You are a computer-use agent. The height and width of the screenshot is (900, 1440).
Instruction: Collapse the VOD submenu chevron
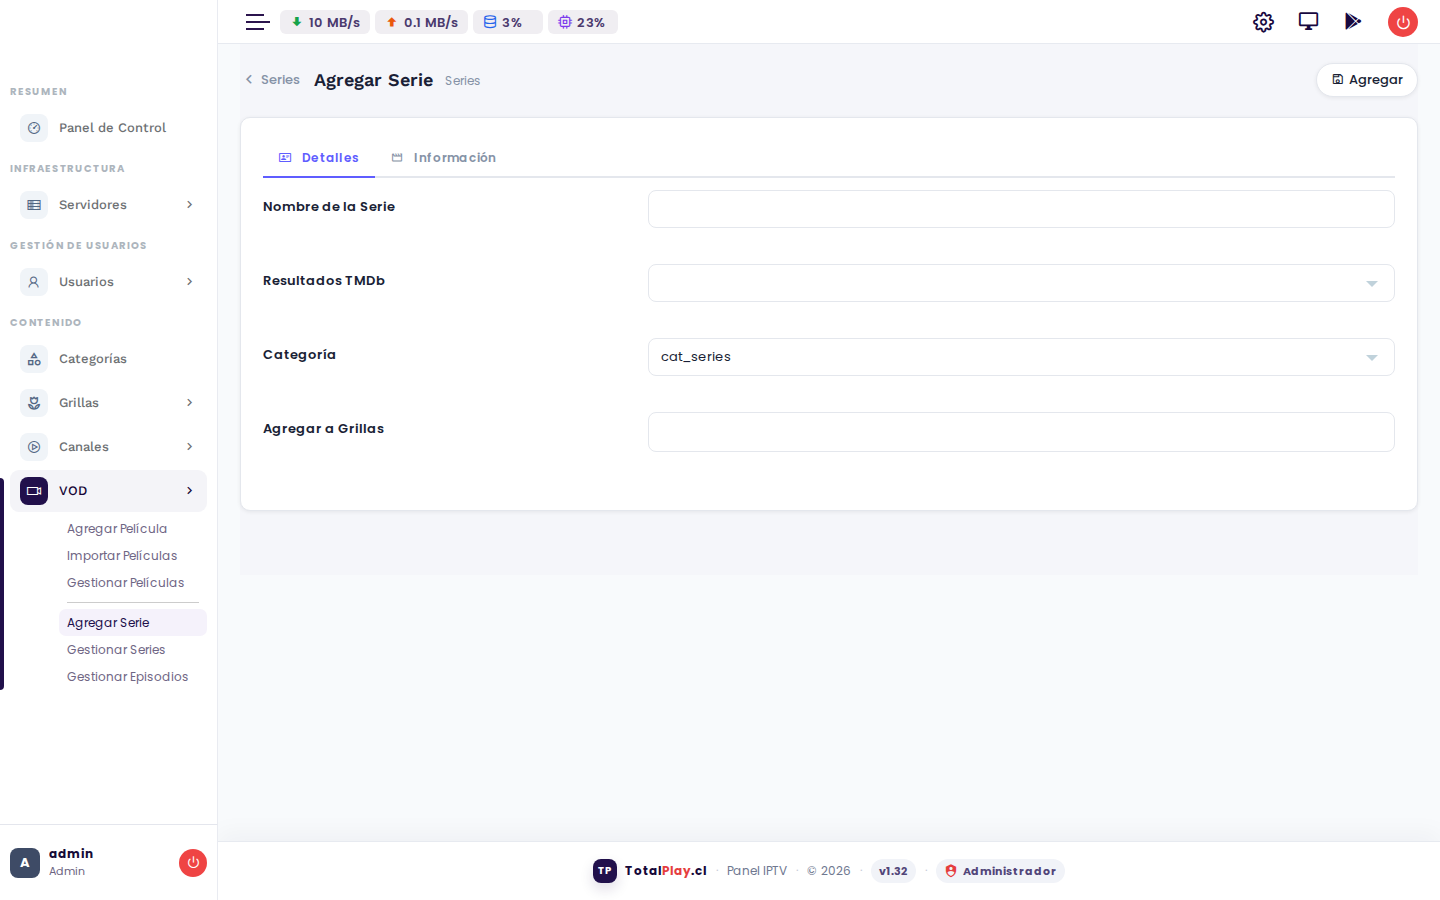(189, 491)
